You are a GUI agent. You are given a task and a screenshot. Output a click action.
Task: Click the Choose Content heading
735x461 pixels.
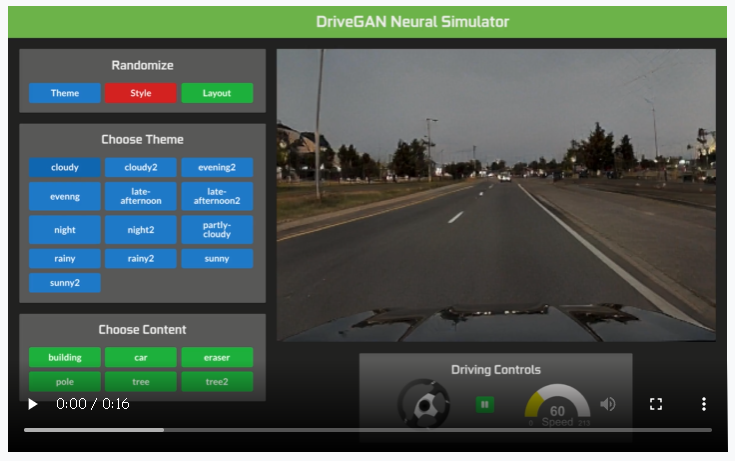point(142,330)
